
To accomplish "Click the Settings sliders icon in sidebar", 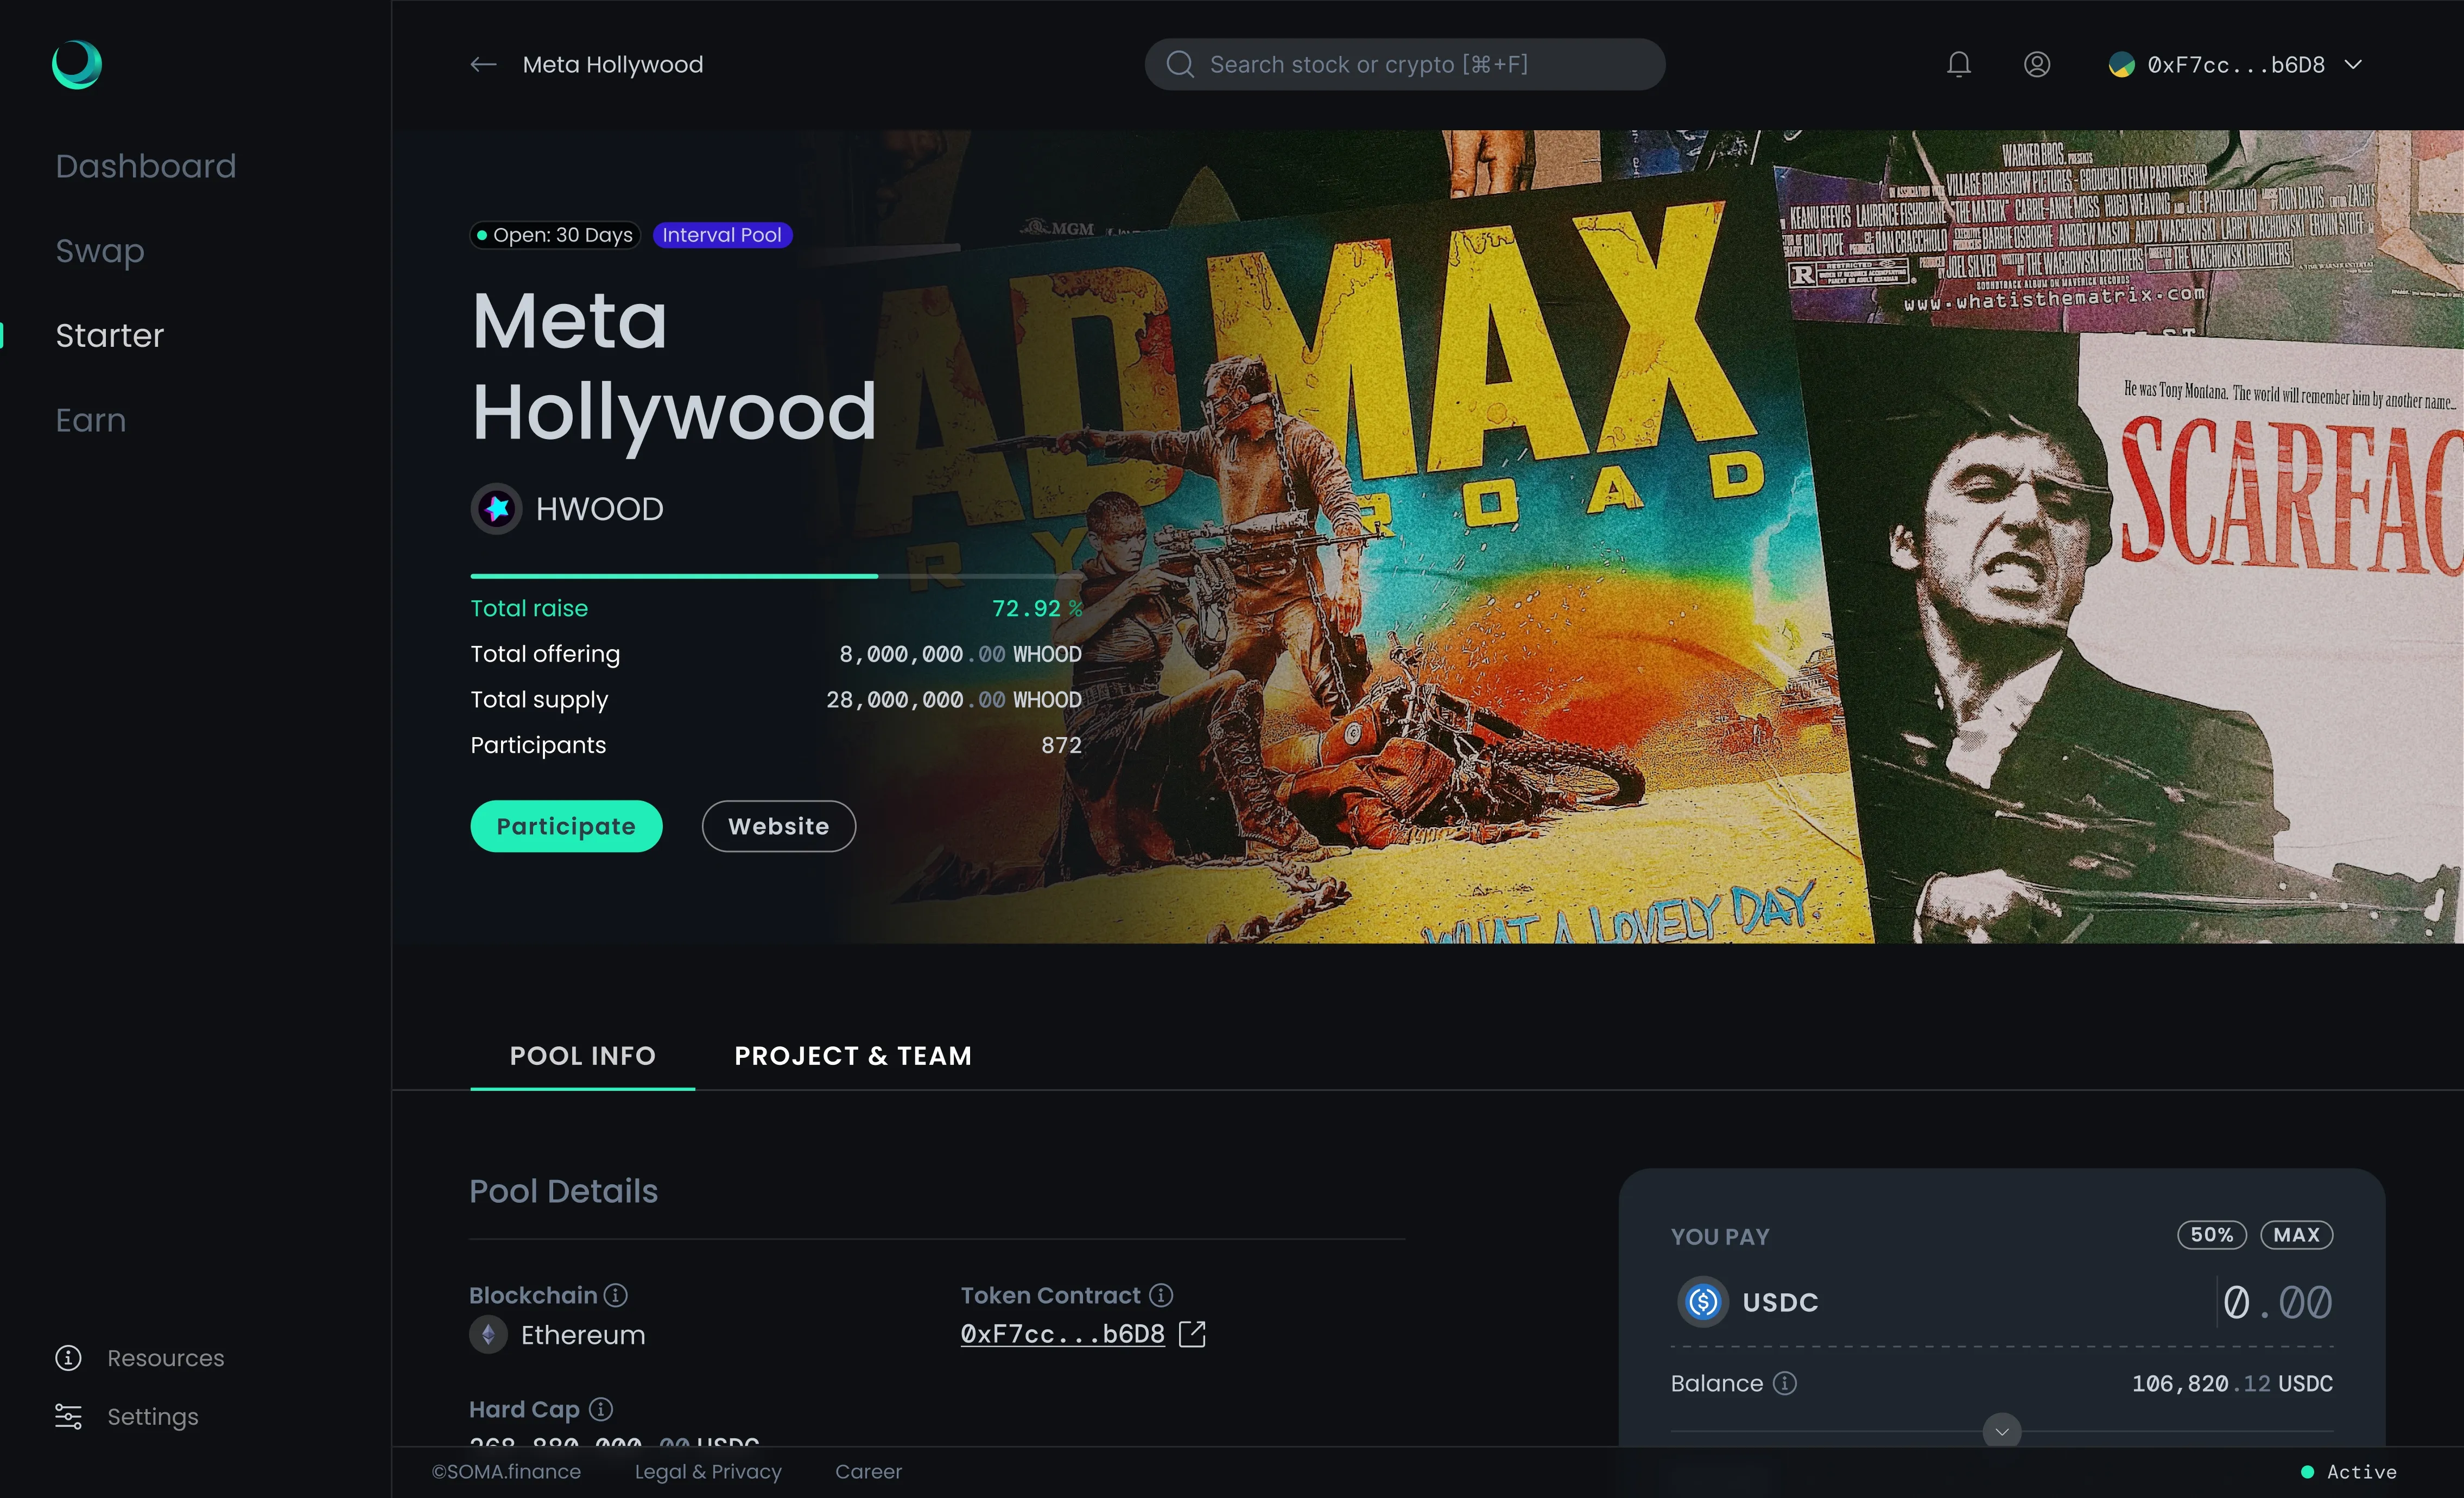I will 68,1417.
